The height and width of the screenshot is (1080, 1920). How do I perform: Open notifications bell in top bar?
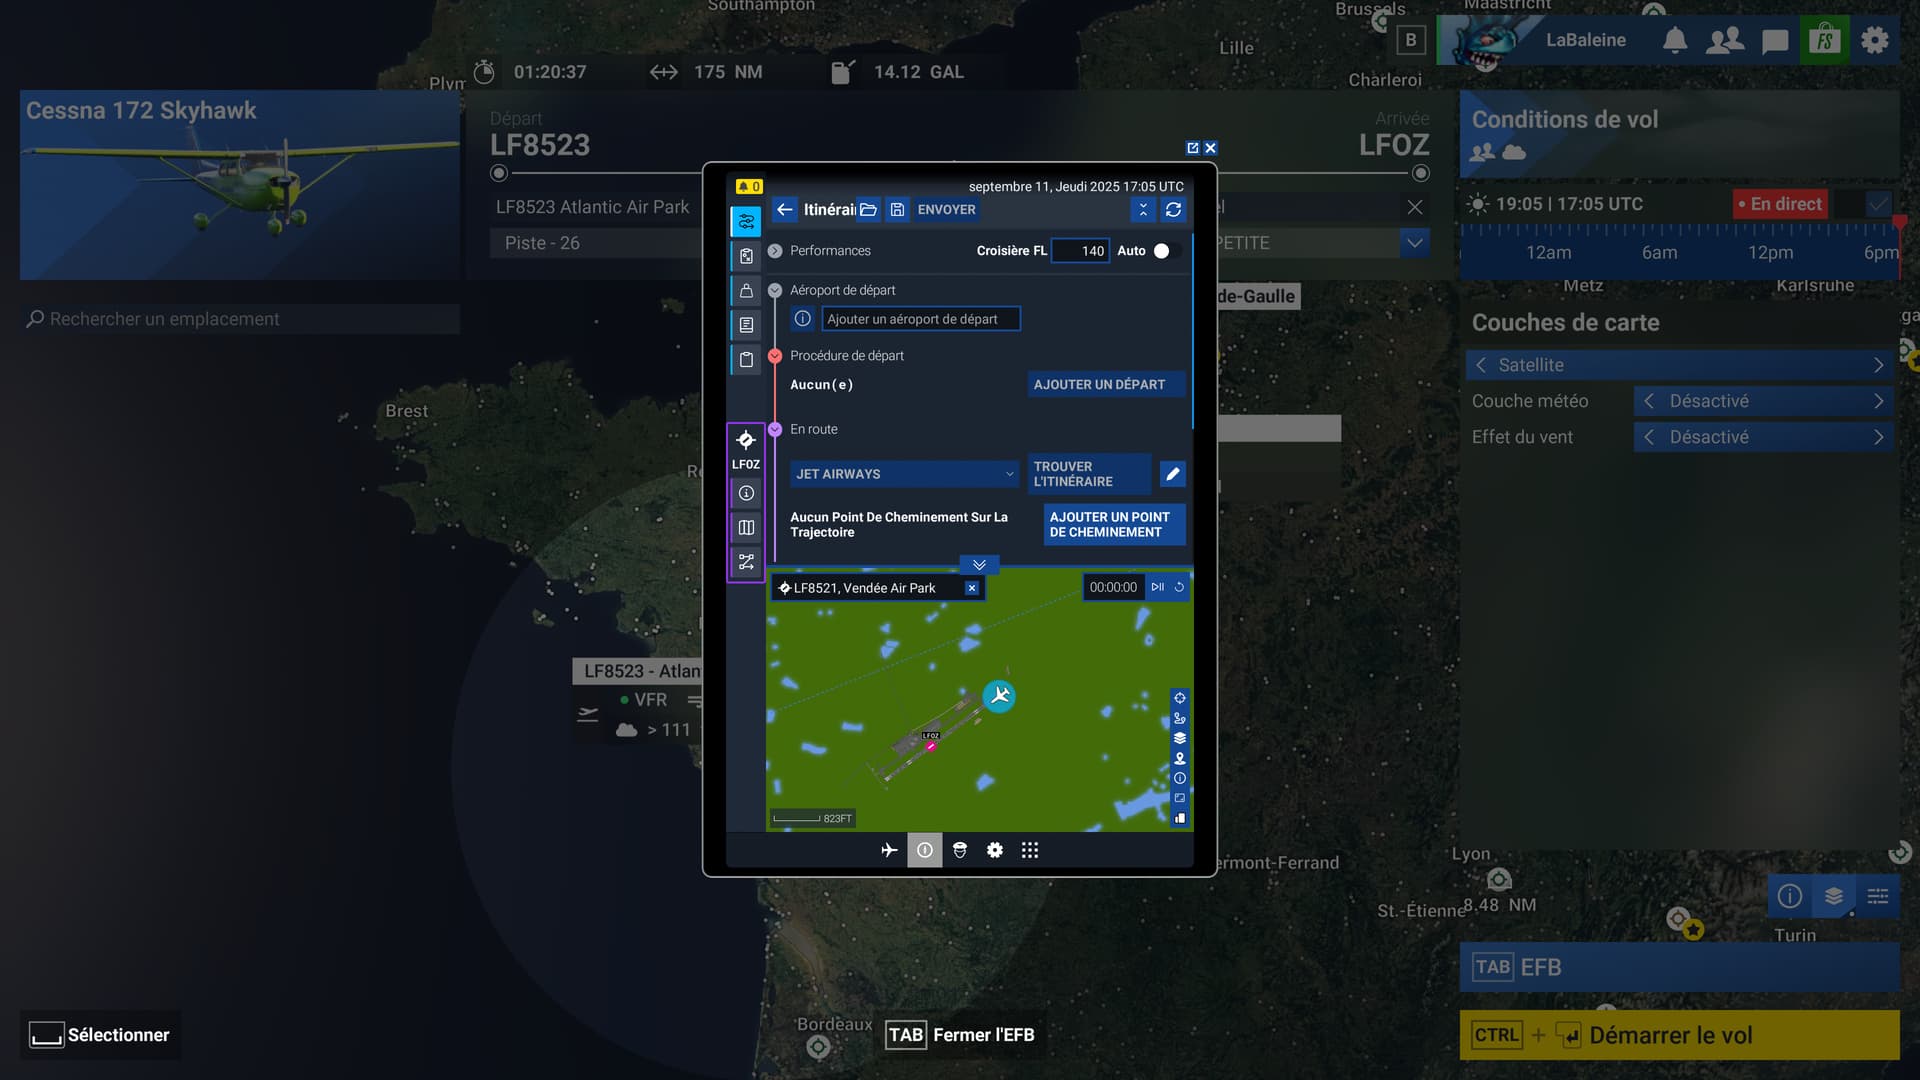point(1675,41)
